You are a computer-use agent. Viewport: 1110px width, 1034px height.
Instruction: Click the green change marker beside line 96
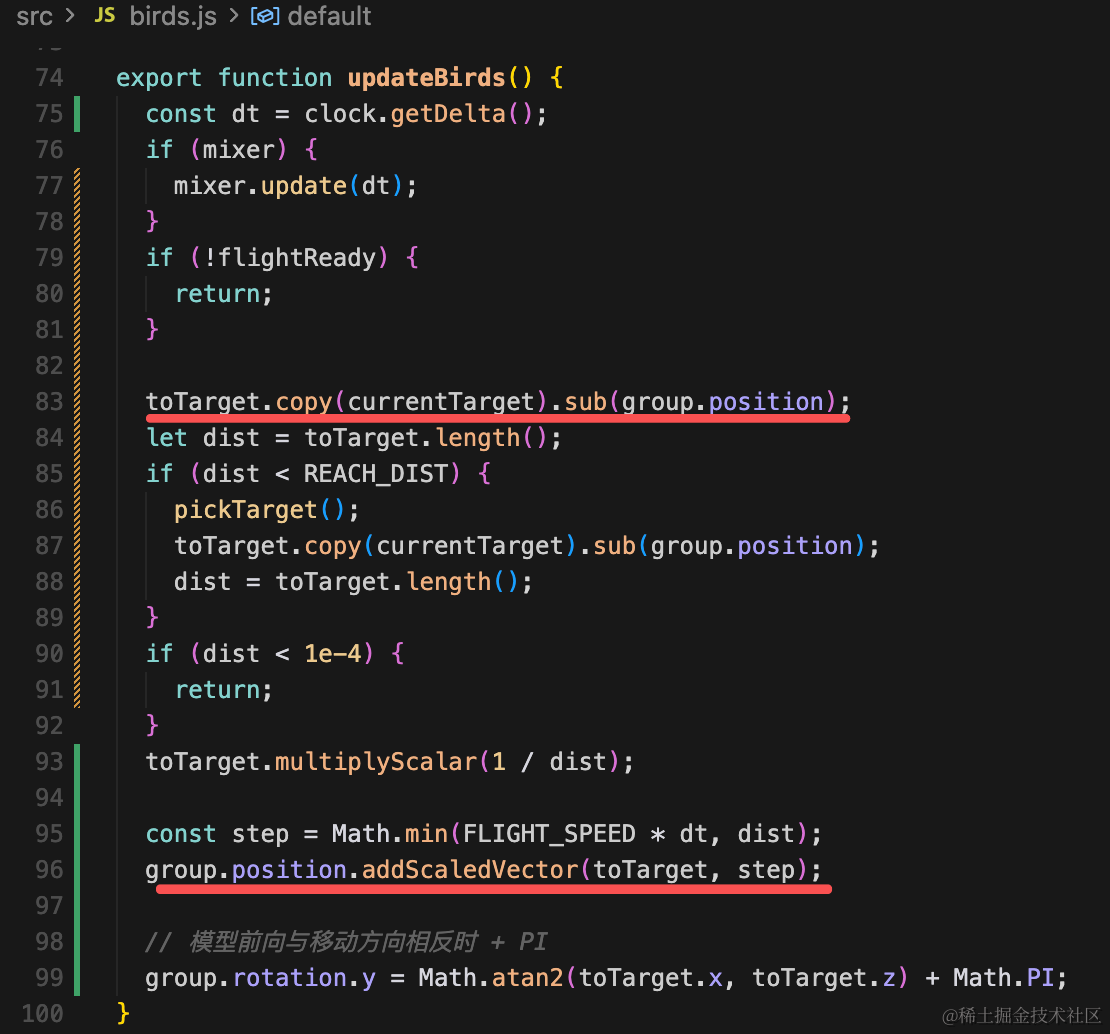77,870
